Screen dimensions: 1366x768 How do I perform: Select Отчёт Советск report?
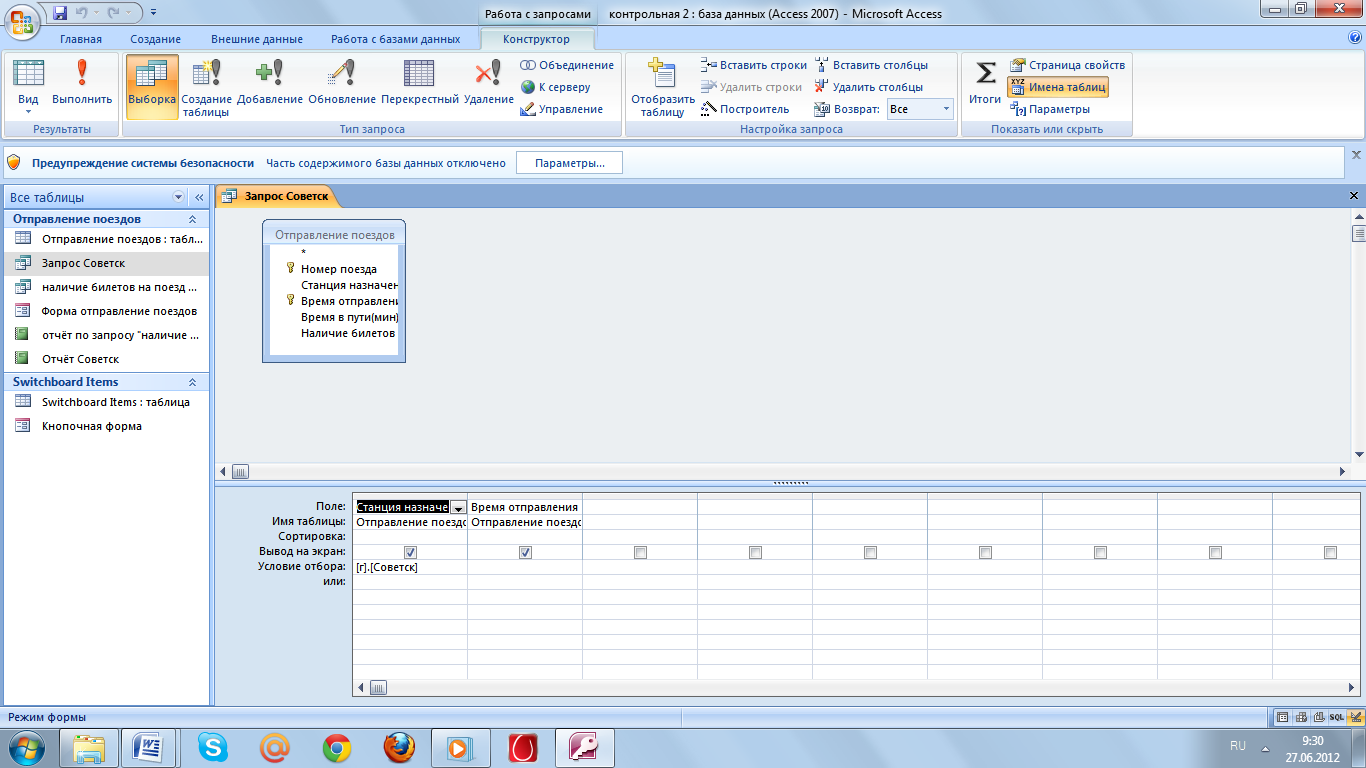107,359
